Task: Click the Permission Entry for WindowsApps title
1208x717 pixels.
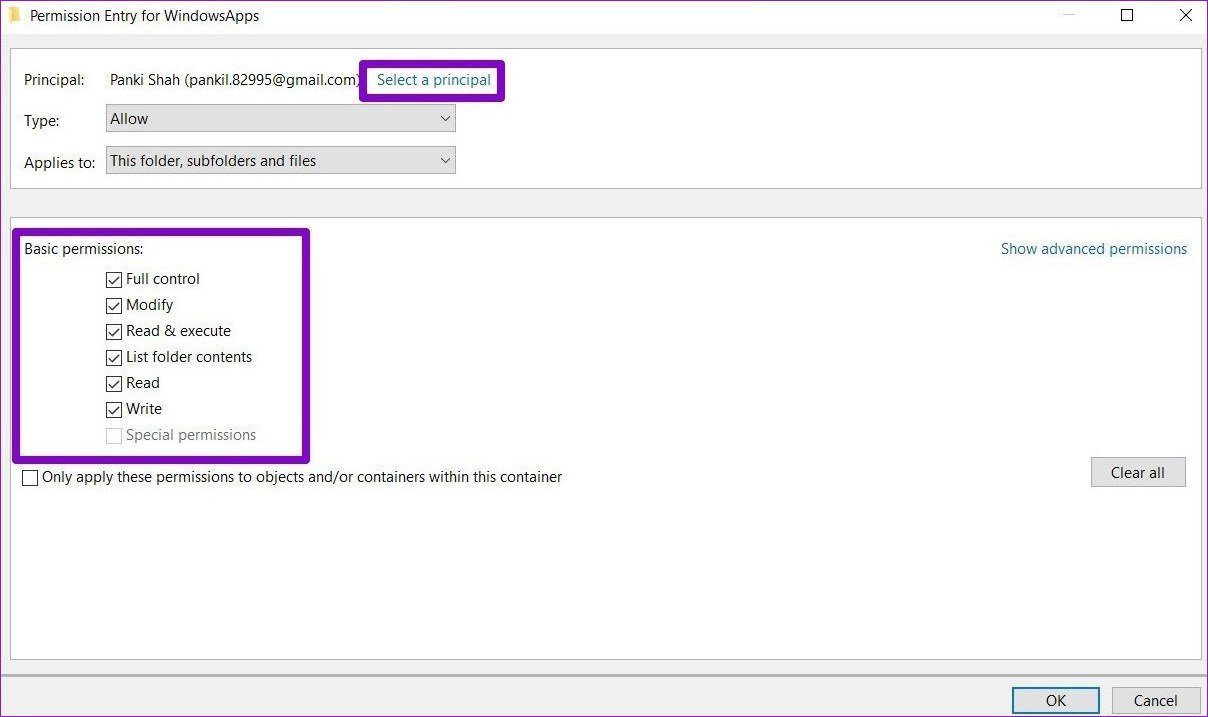Action: [x=144, y=16]
